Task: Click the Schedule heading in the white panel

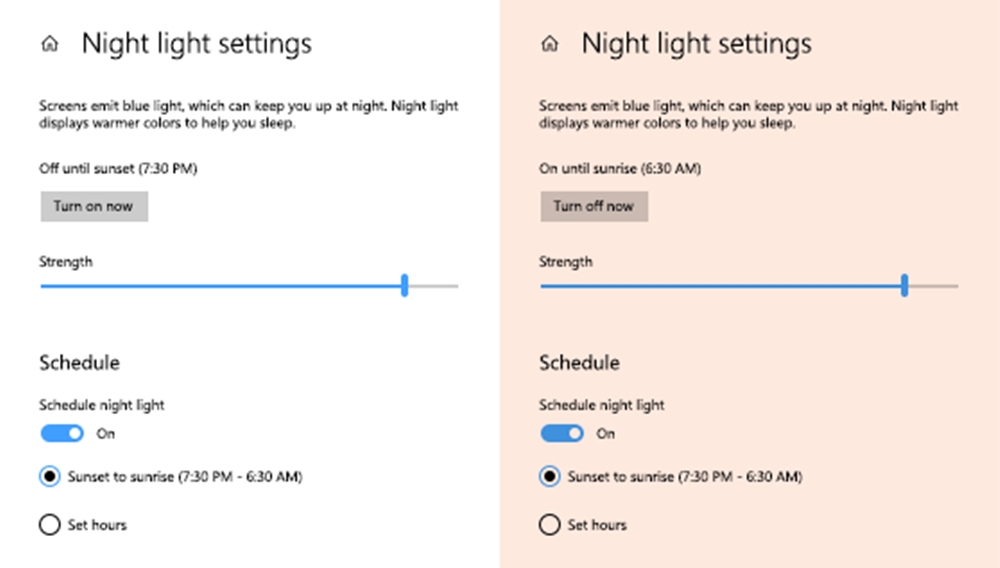Action: click(x=80, y=363)
